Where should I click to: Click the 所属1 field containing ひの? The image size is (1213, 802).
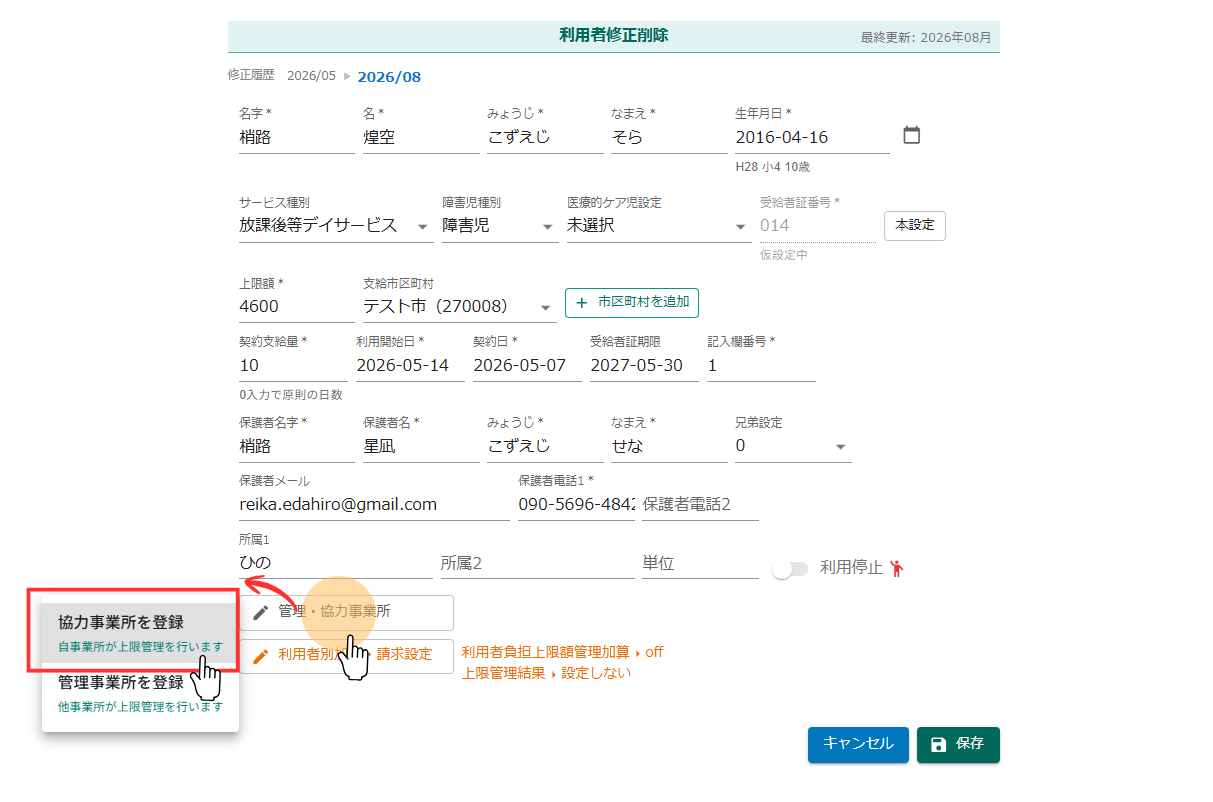click(x=336, y=564)
